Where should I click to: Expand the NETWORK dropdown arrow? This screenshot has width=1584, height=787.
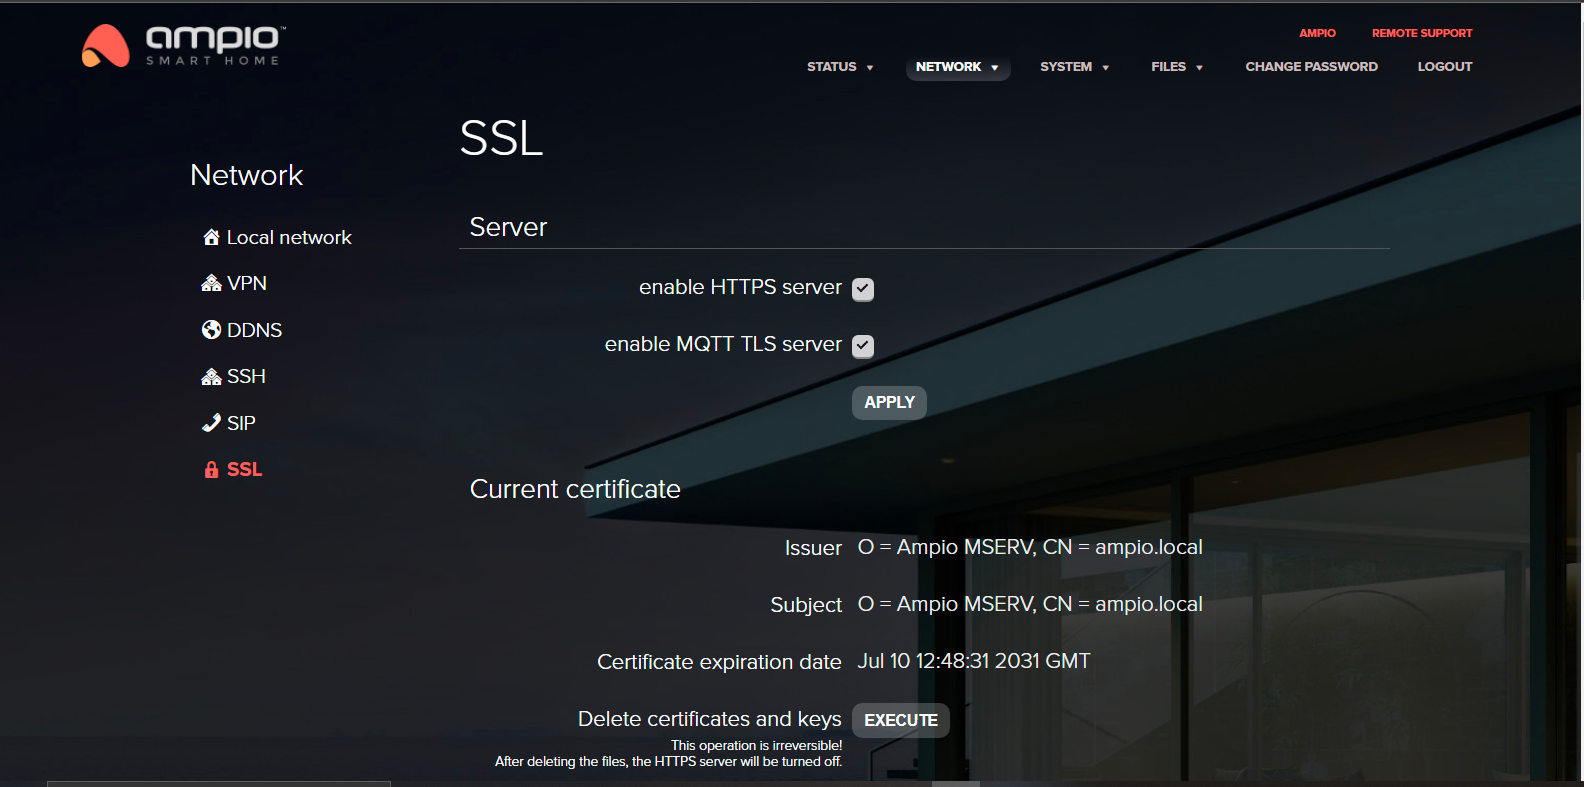click(995, 68)
